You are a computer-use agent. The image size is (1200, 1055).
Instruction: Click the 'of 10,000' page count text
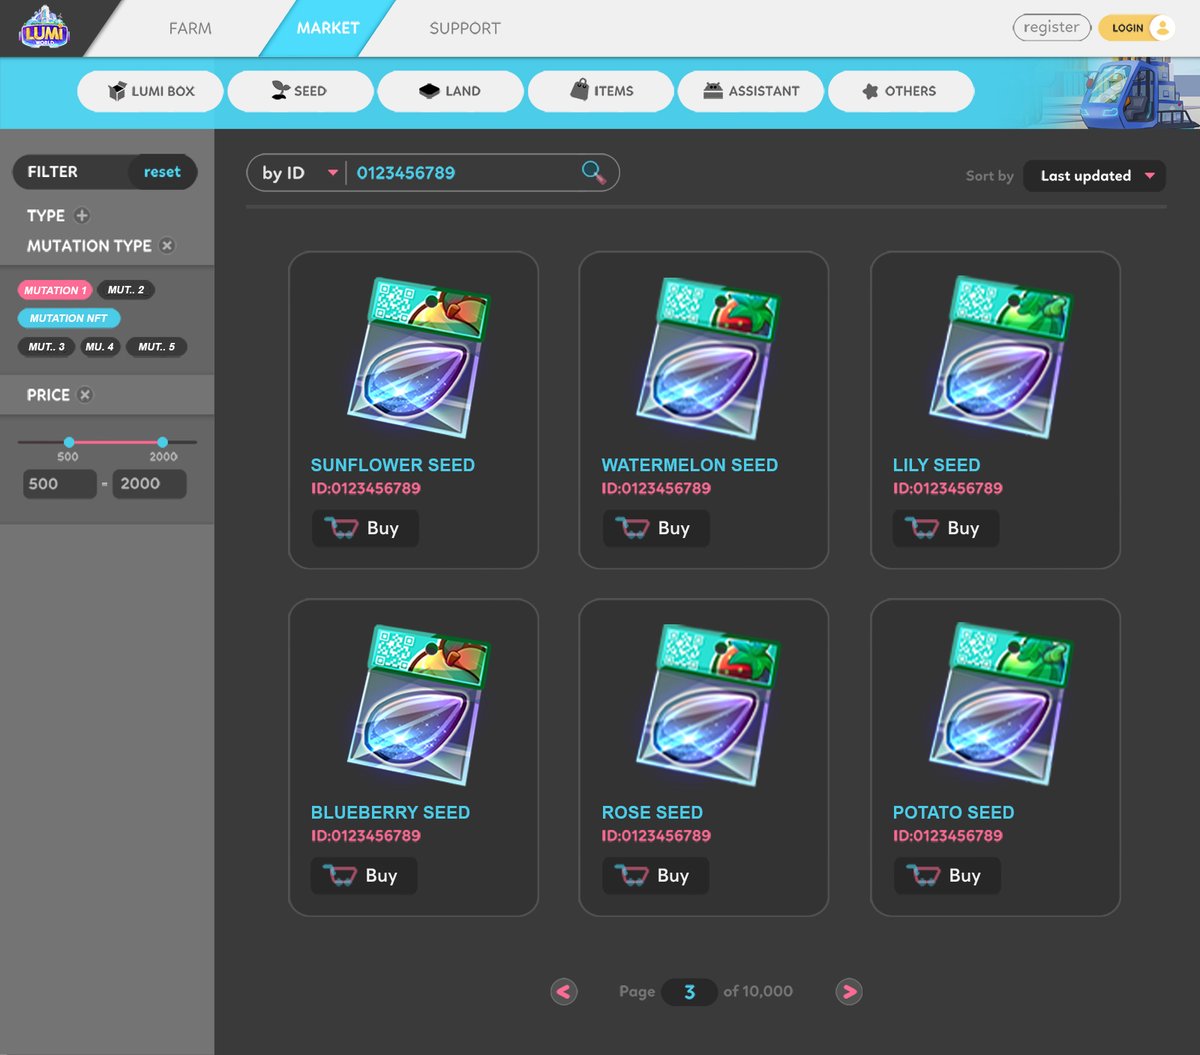tap(758, 992)
